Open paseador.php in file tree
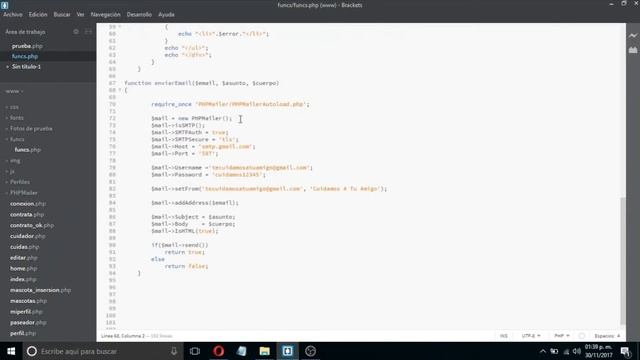The image size is (640, 360). (28, 322)
